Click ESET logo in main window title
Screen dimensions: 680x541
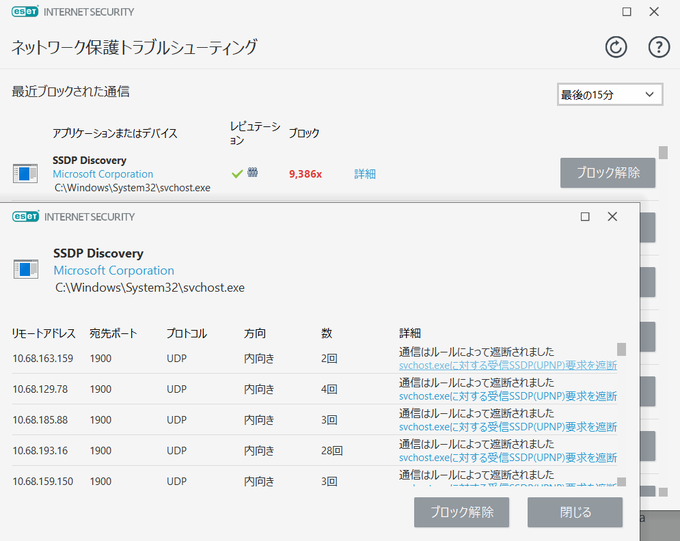(25, 12)
